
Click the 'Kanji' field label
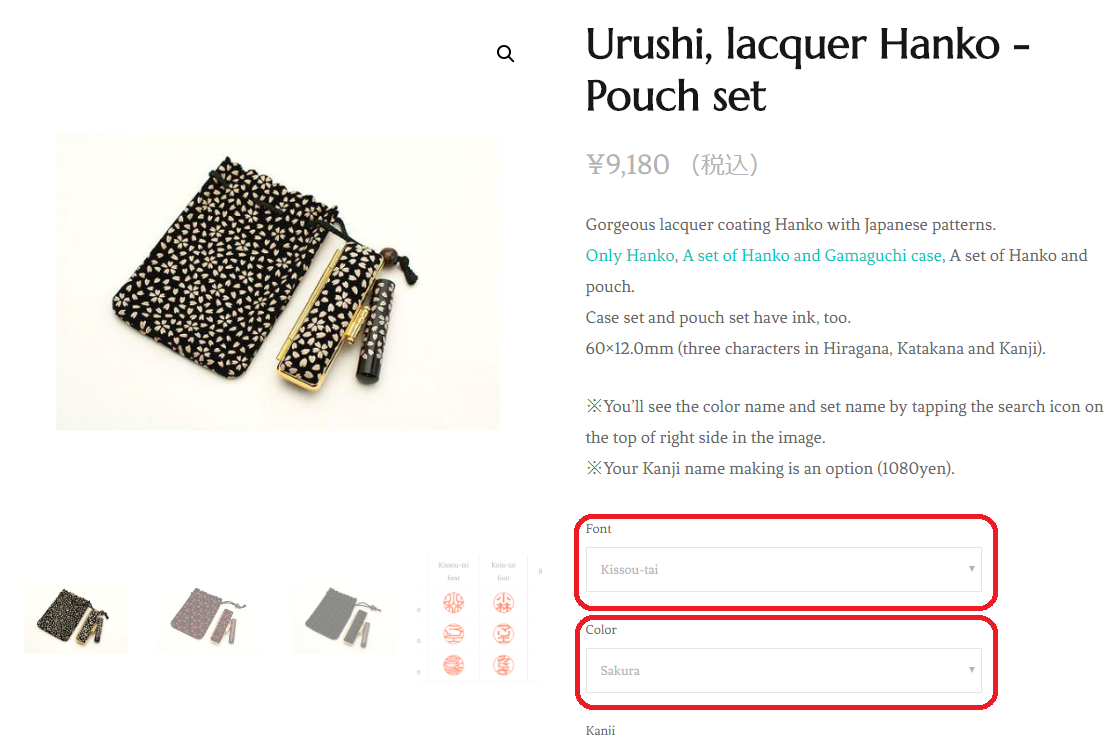600,730
